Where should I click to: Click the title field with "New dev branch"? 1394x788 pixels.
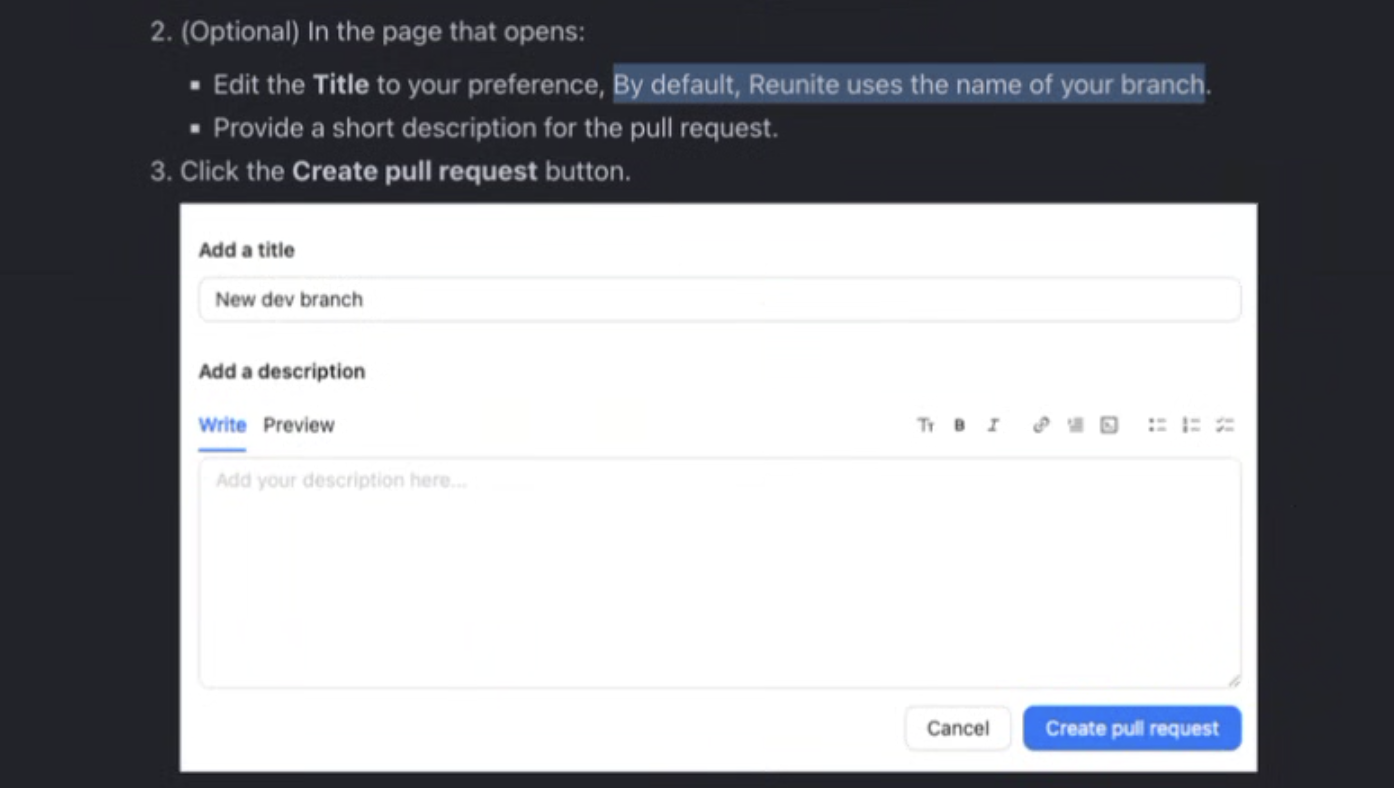719,299
